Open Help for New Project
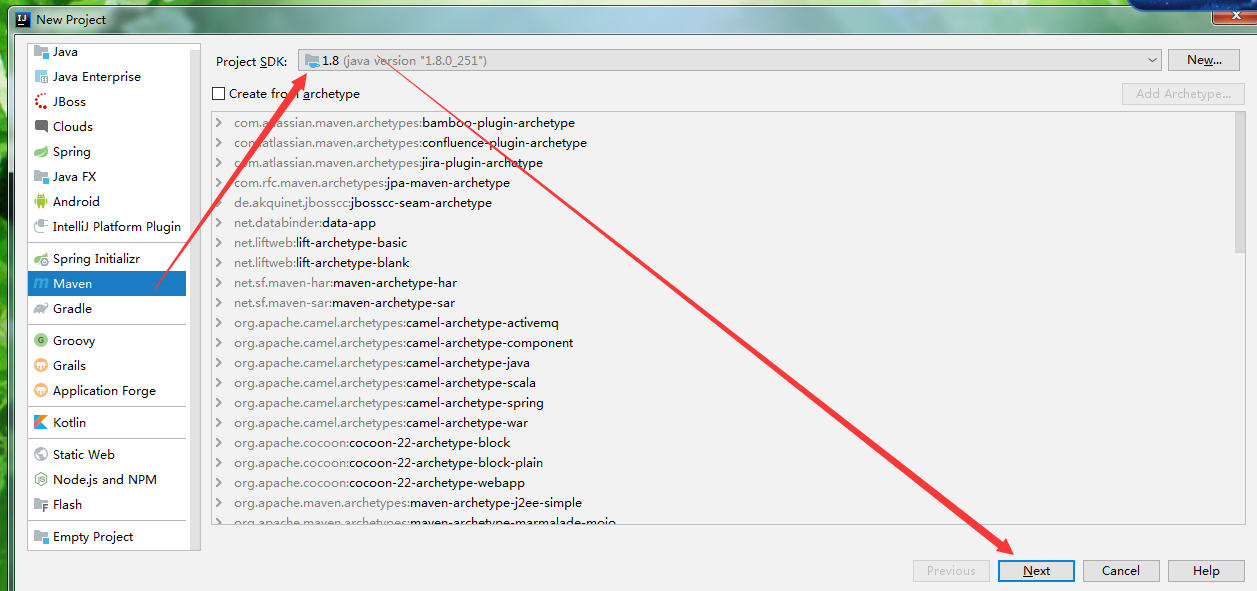1257x591 pixels. [x=1206, y=571]
